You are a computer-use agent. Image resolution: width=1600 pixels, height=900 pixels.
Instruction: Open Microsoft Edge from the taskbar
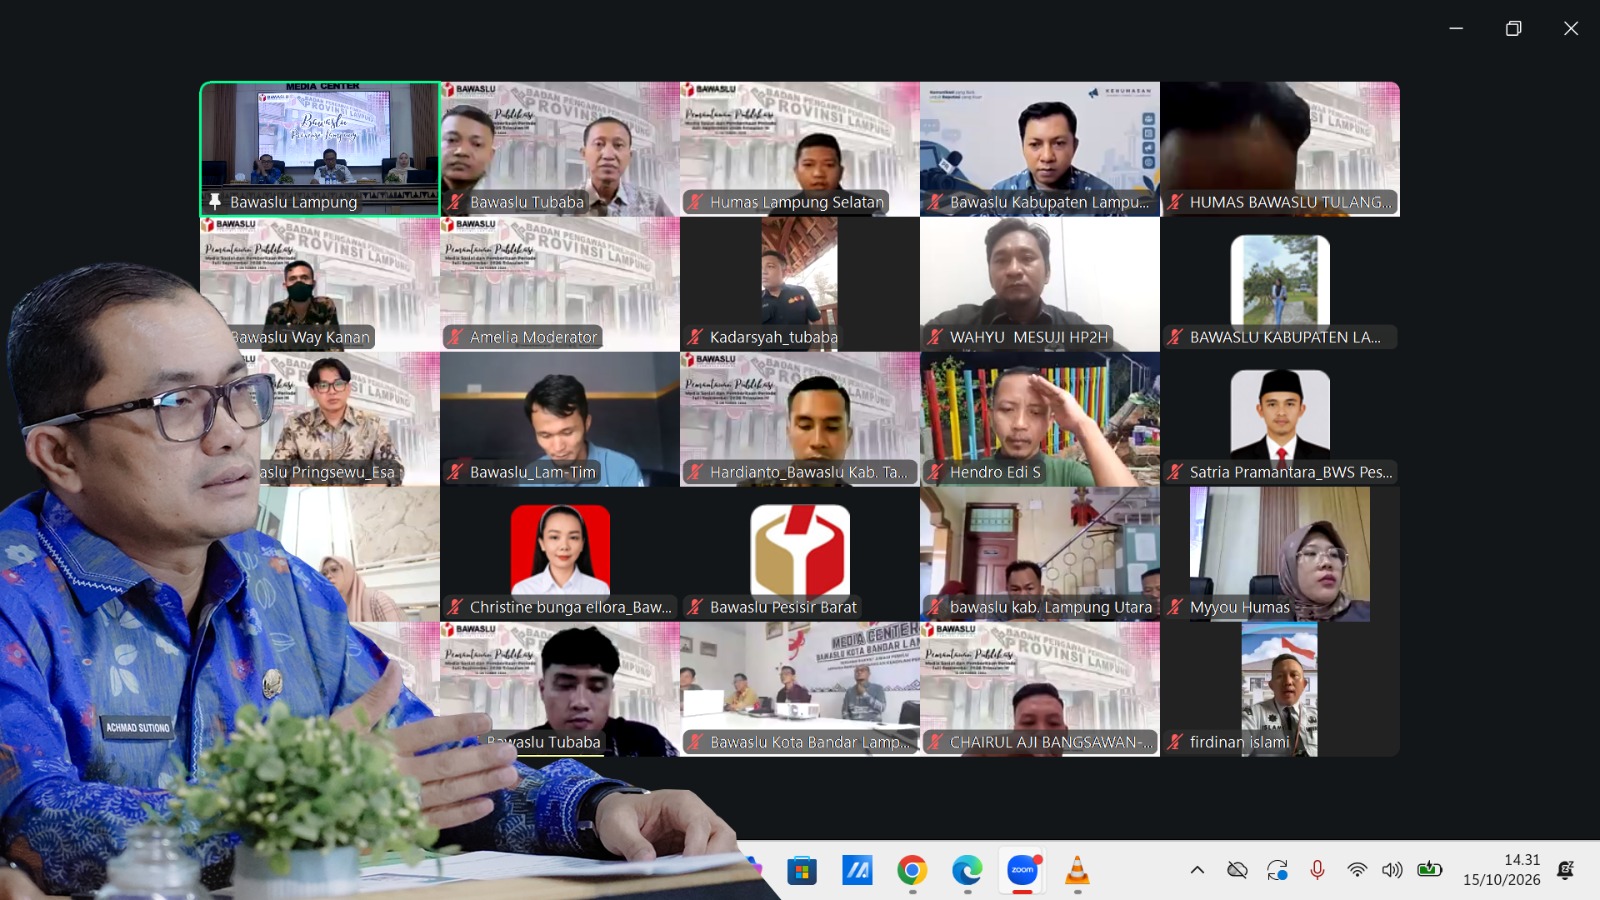point(967,871)
